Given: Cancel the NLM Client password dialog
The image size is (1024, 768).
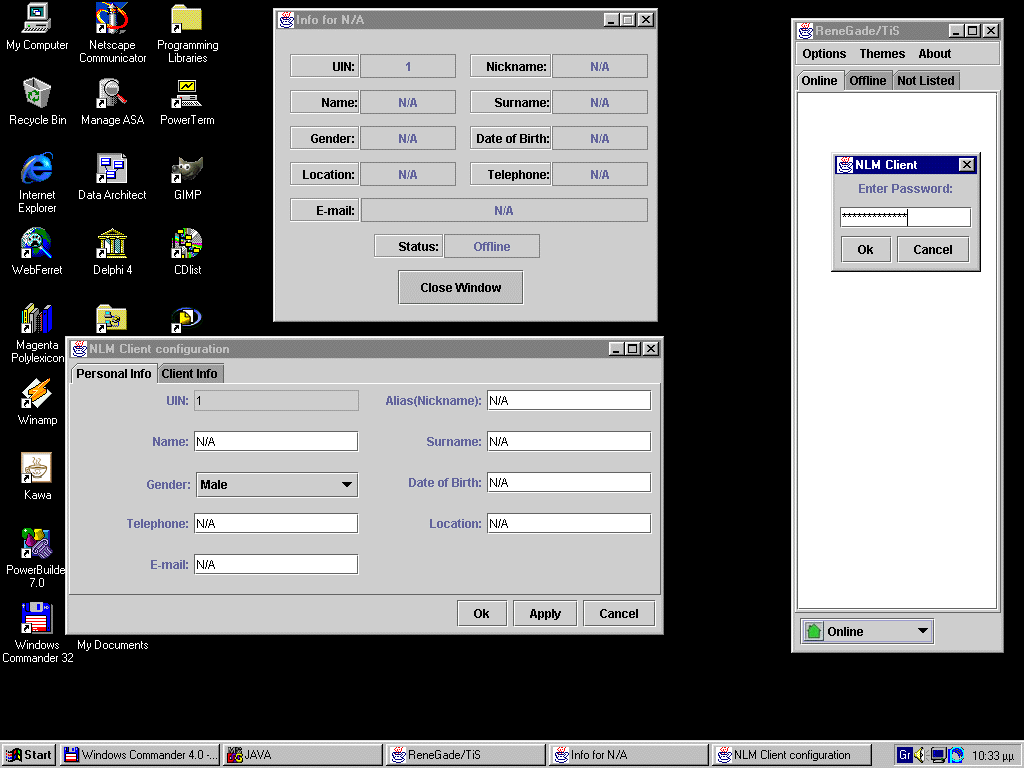Looking at the screenshot, I should (x=933, y=249).
